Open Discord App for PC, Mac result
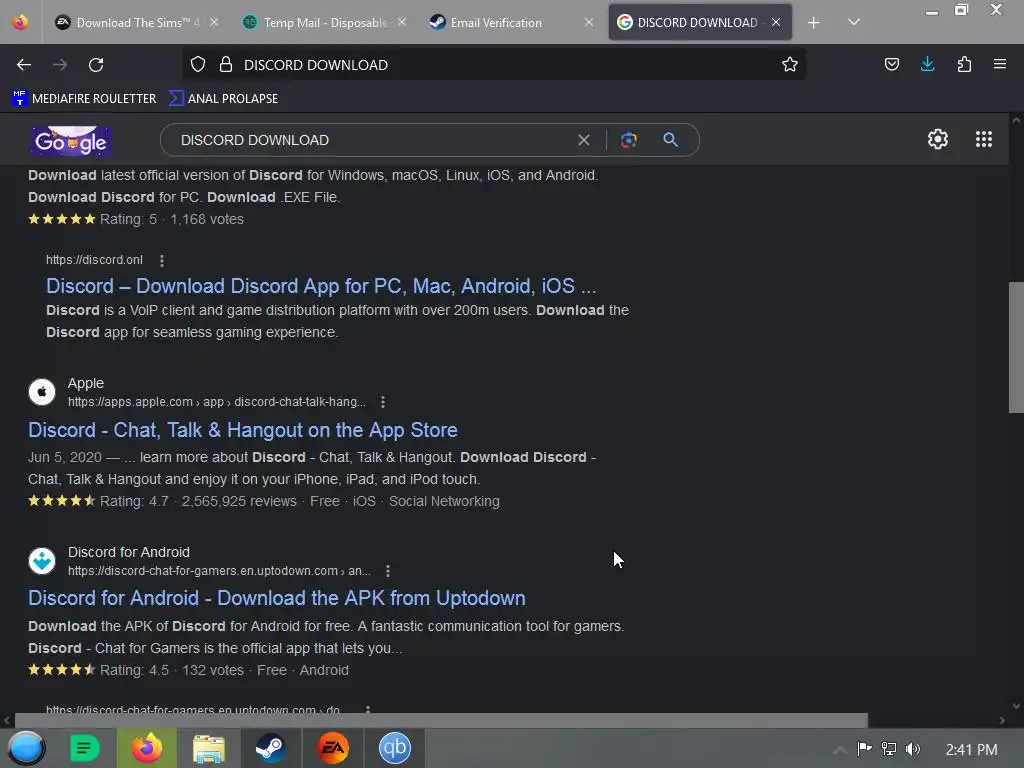1024x768 pixels. 321,286
